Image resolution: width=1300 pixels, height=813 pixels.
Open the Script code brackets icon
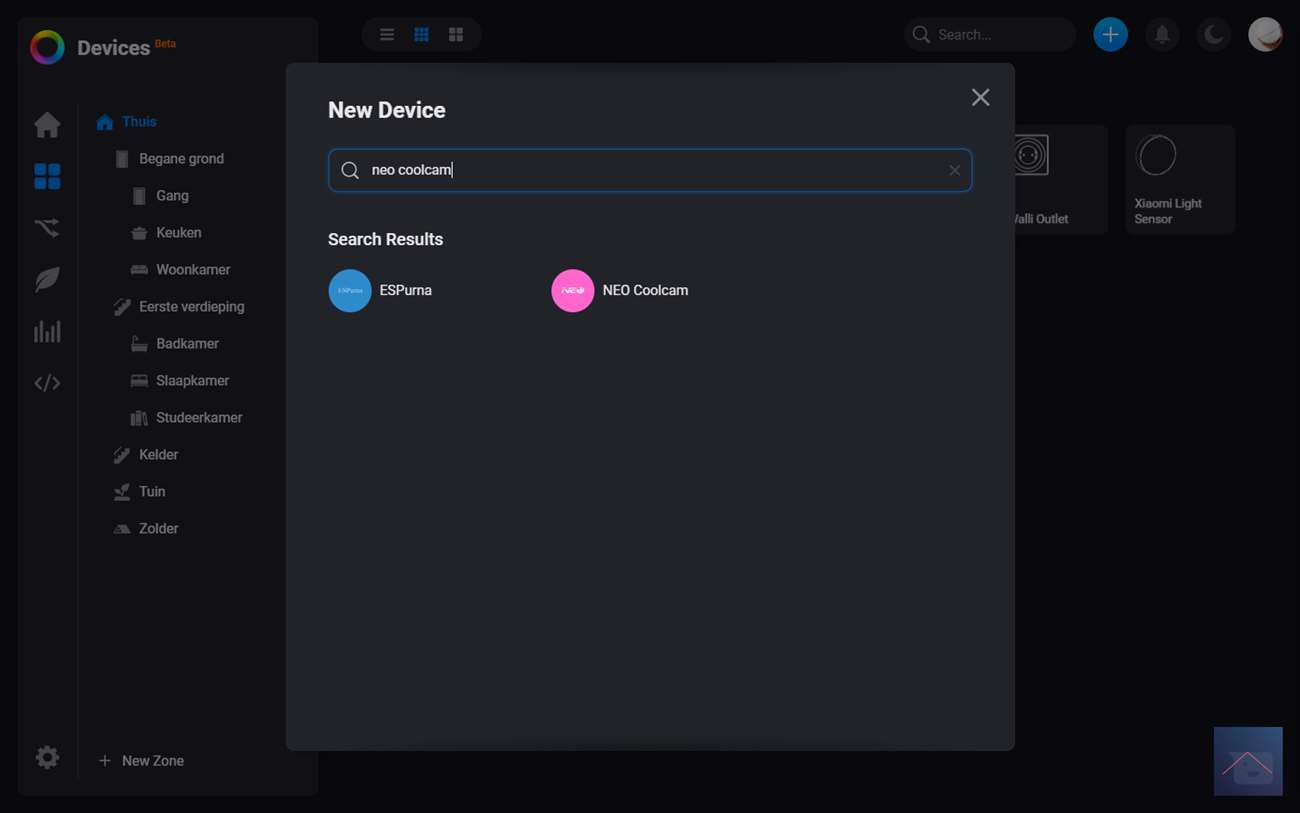pos(47,383)
